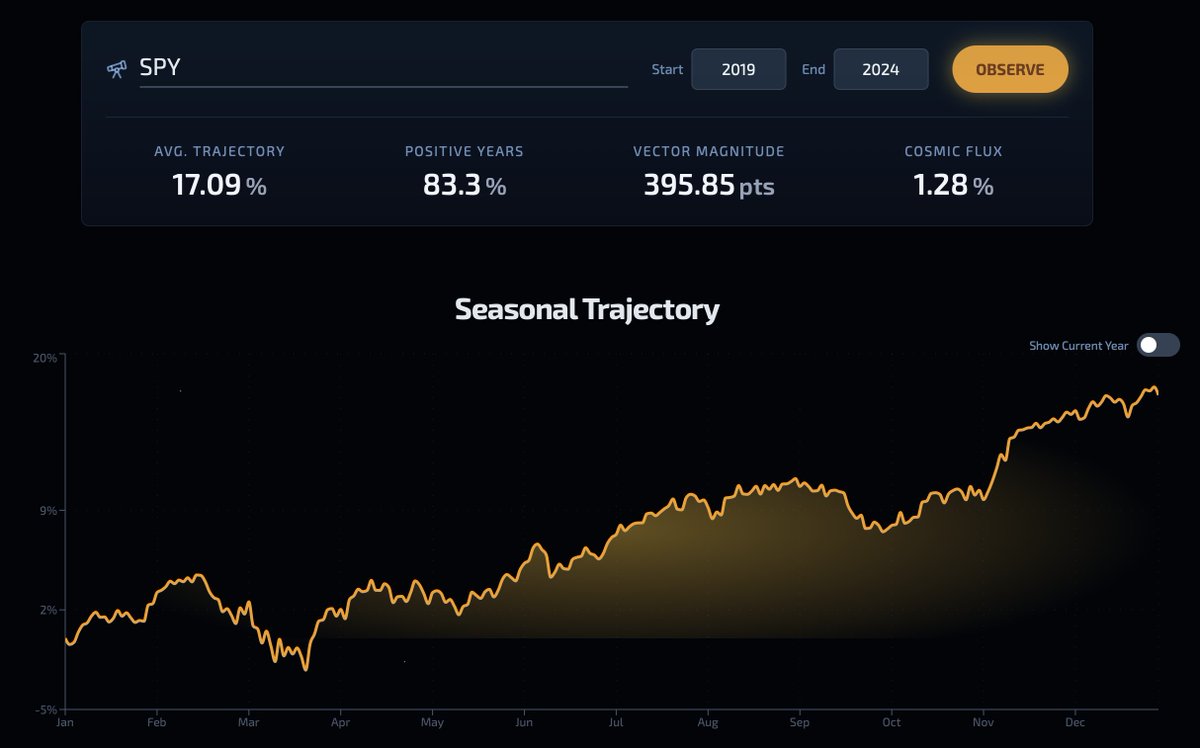Screen dimensions: 1200x748
Task: Click the Mar x-axis label
Action: [248, 722]
